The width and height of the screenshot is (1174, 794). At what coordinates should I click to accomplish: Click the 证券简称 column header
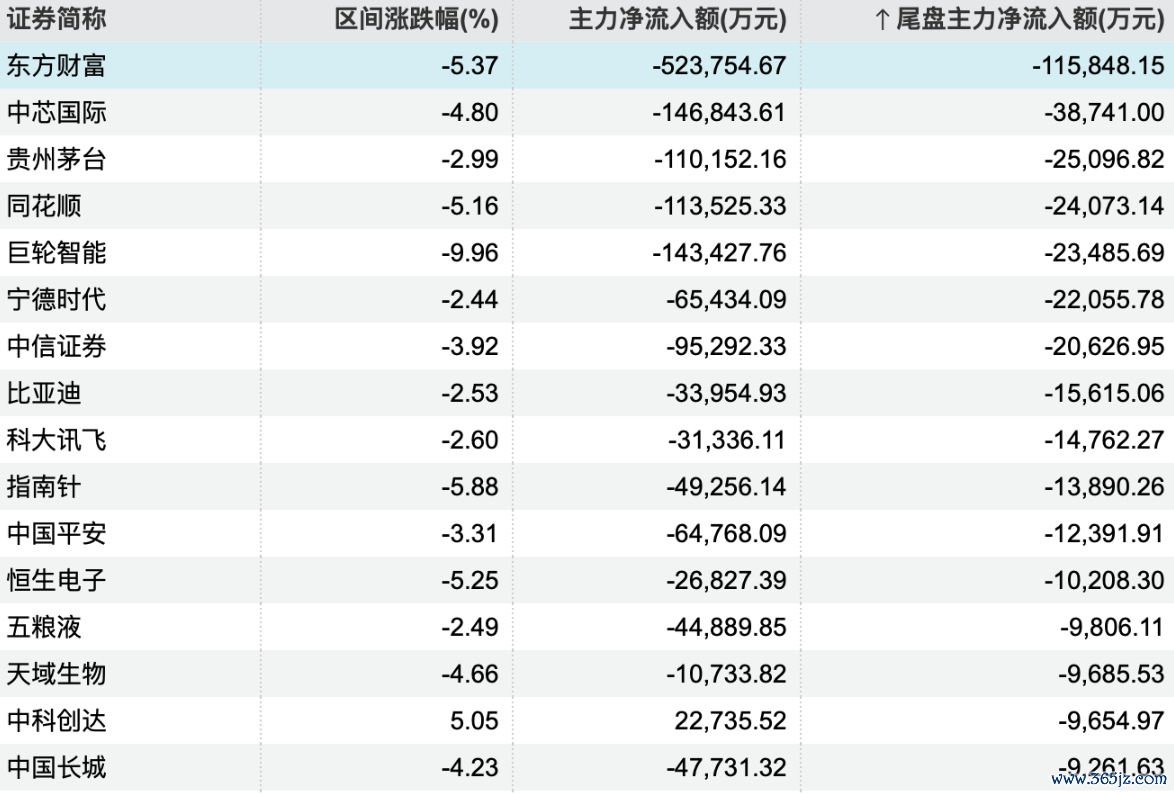57,19
